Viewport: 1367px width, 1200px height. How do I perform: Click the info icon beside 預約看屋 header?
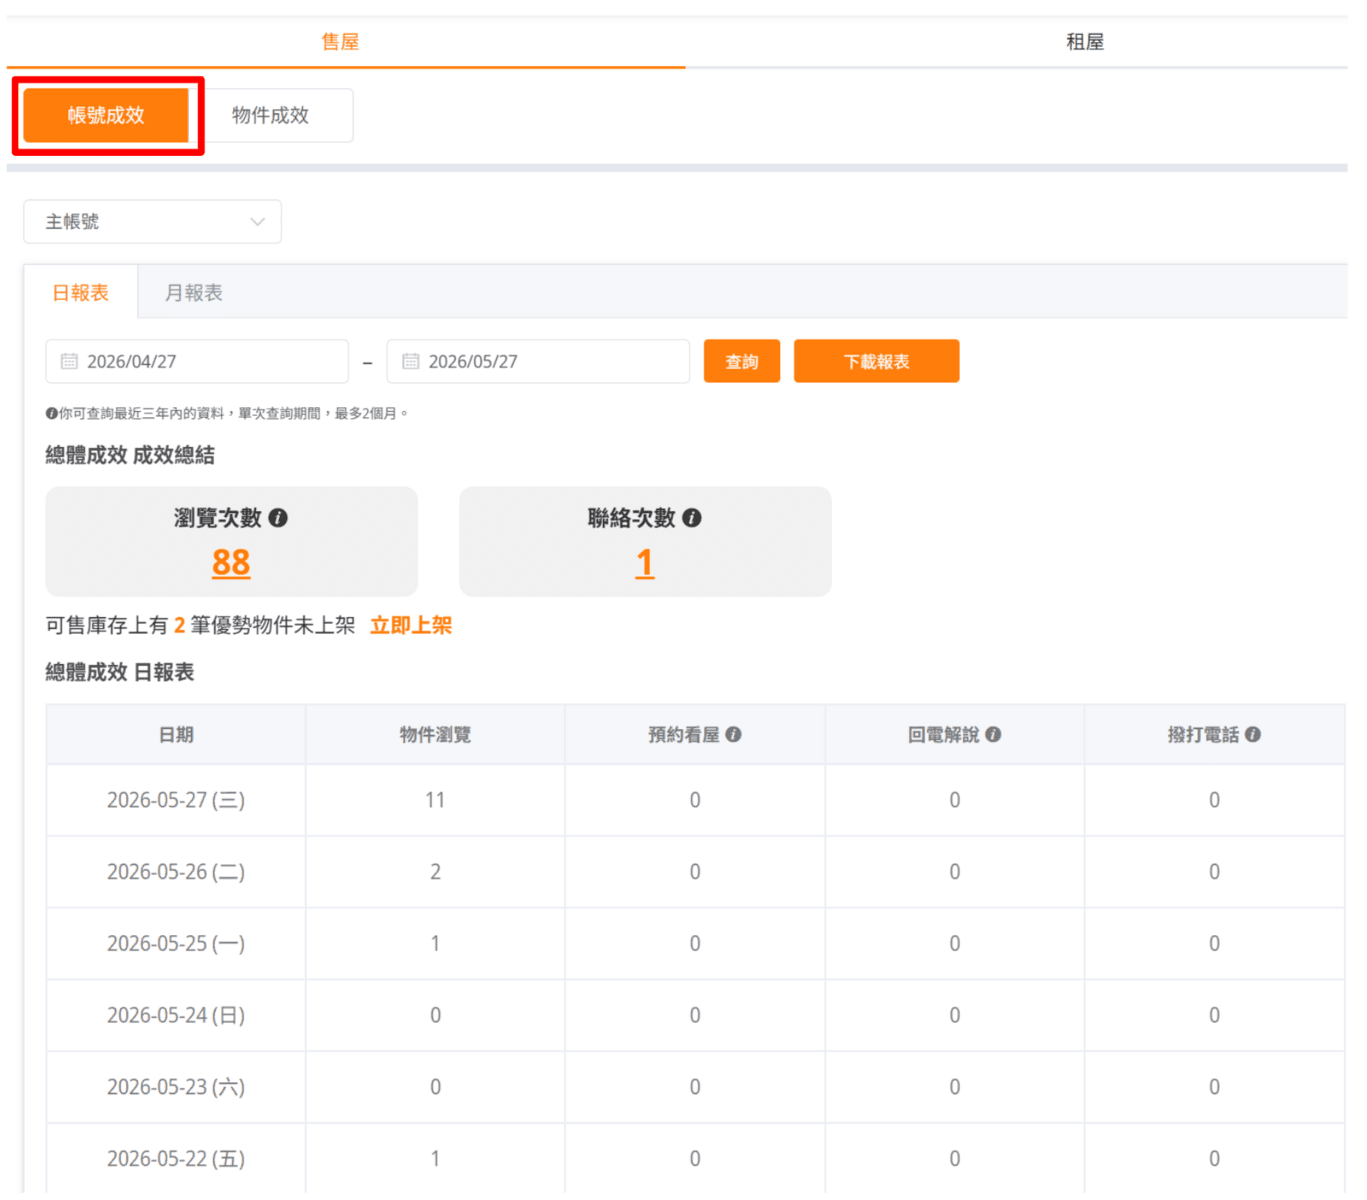point(734,735)
